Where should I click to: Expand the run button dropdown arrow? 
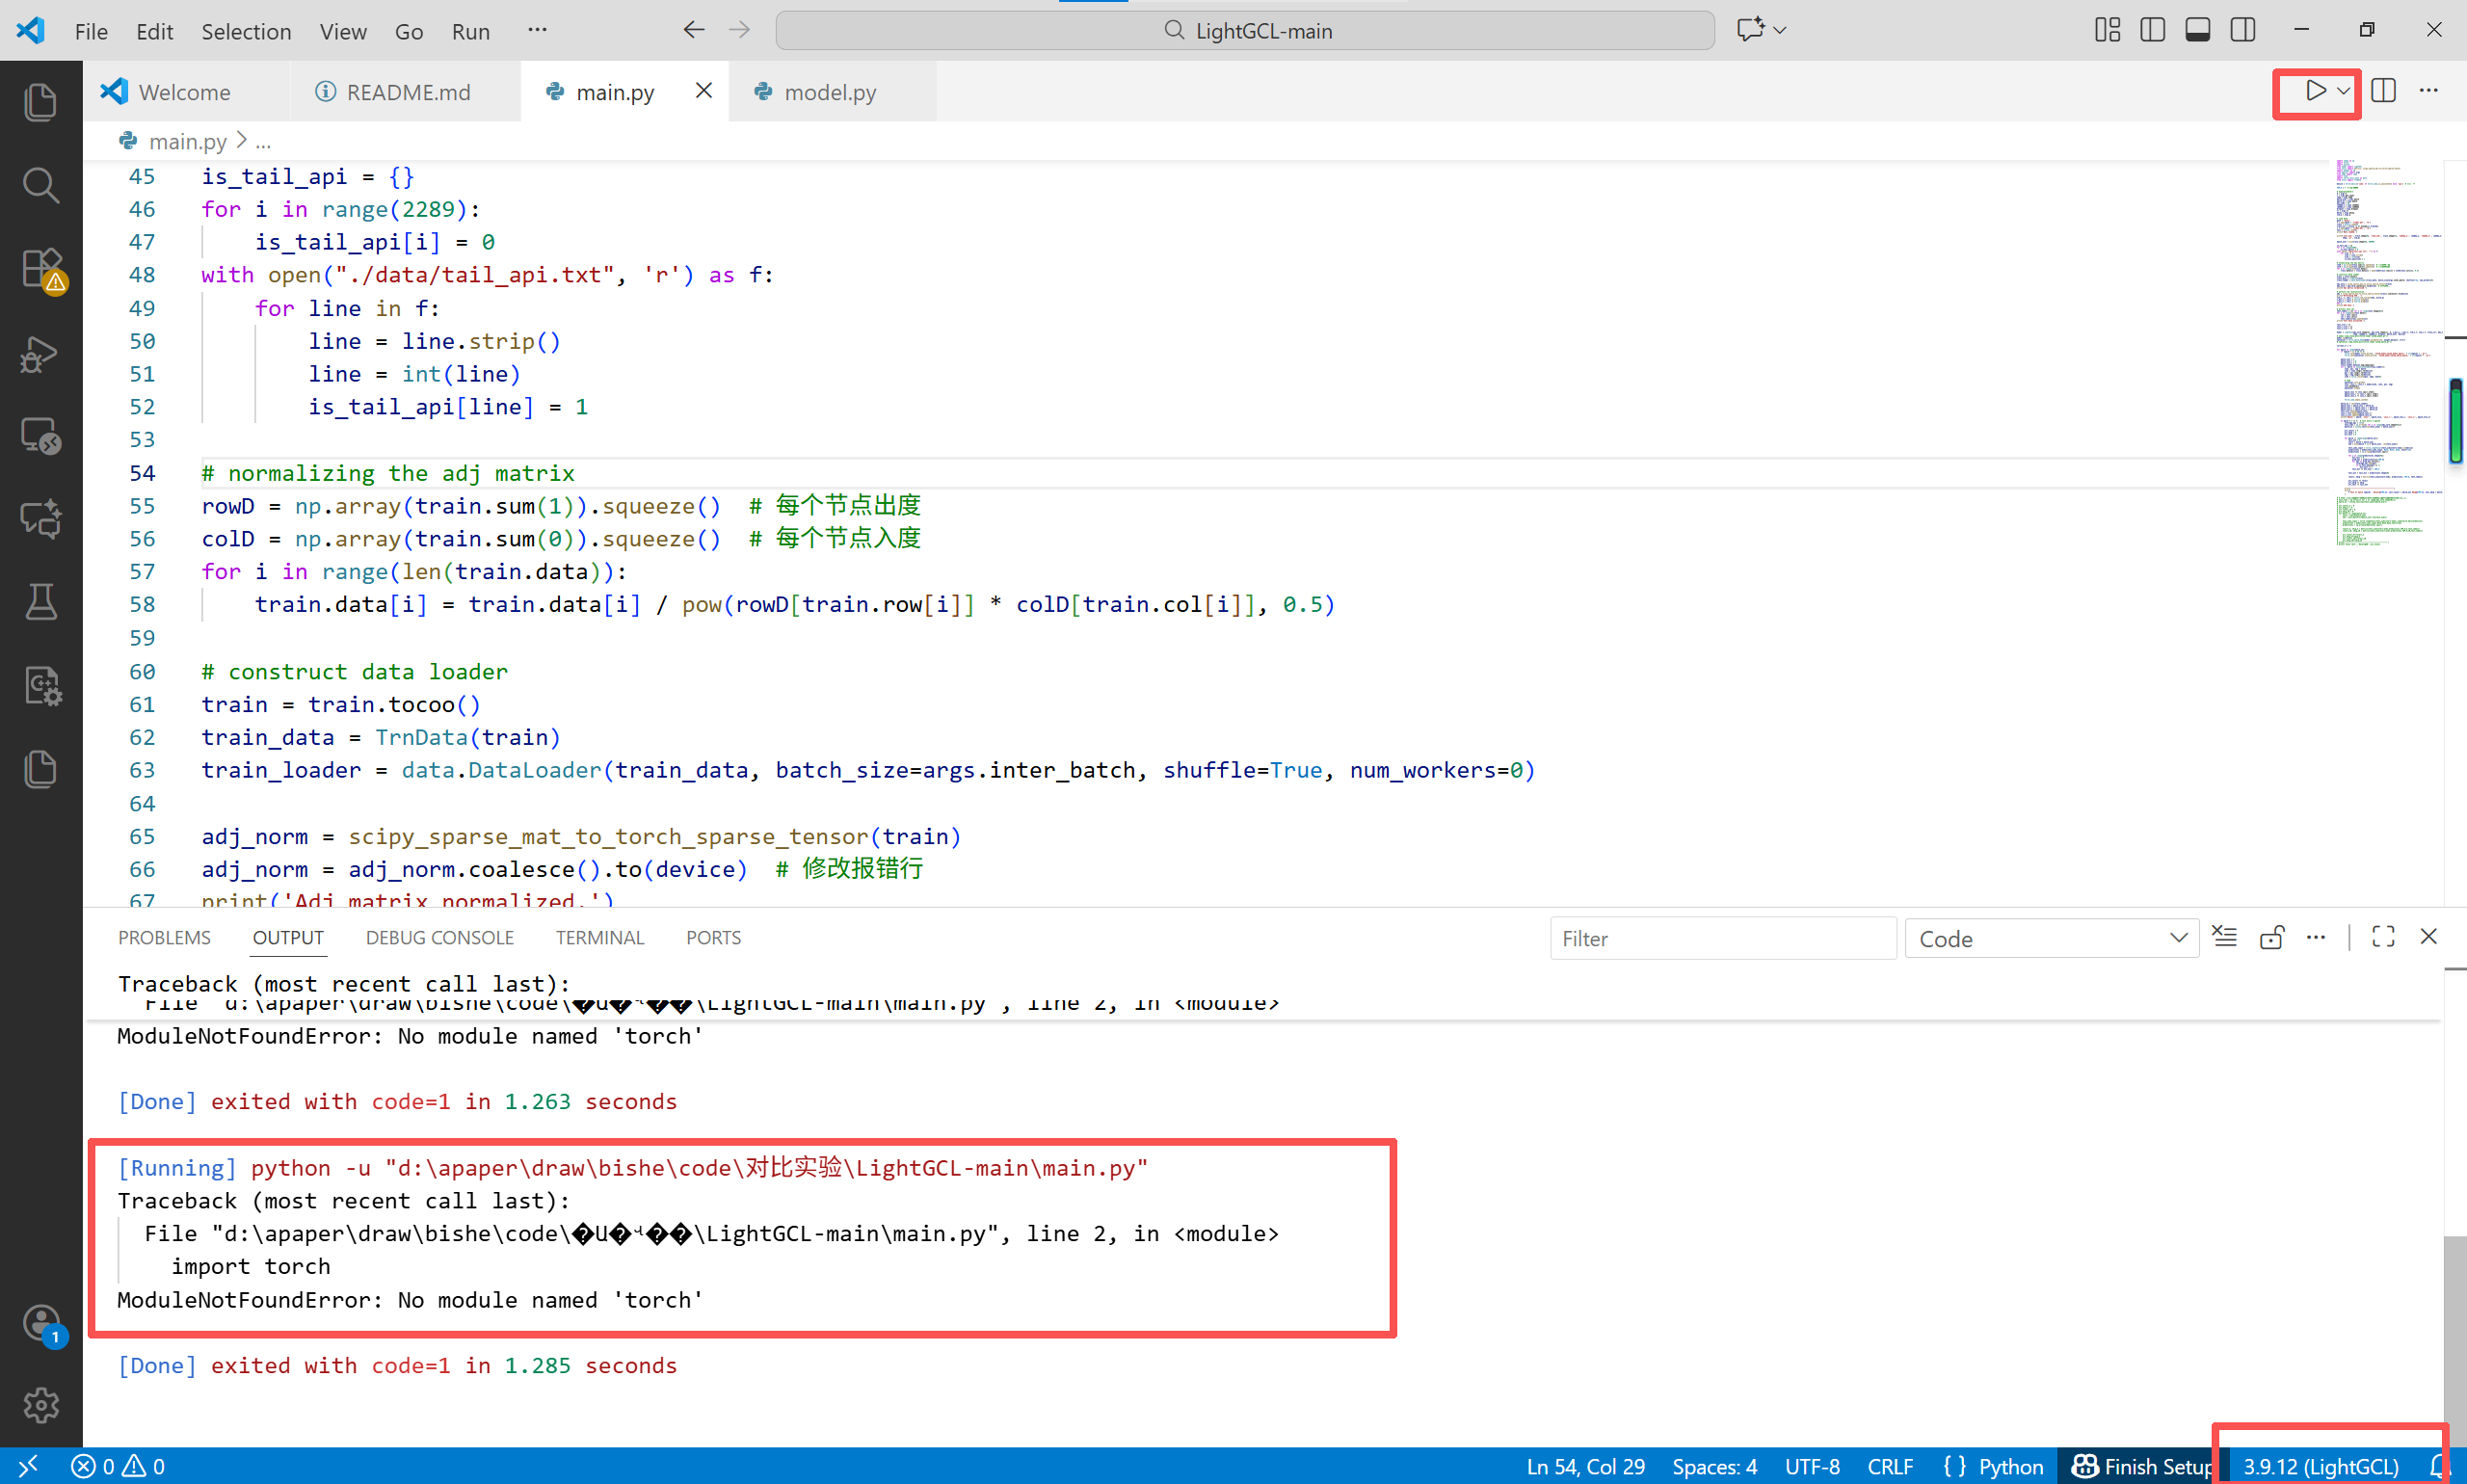[2343, 91]
